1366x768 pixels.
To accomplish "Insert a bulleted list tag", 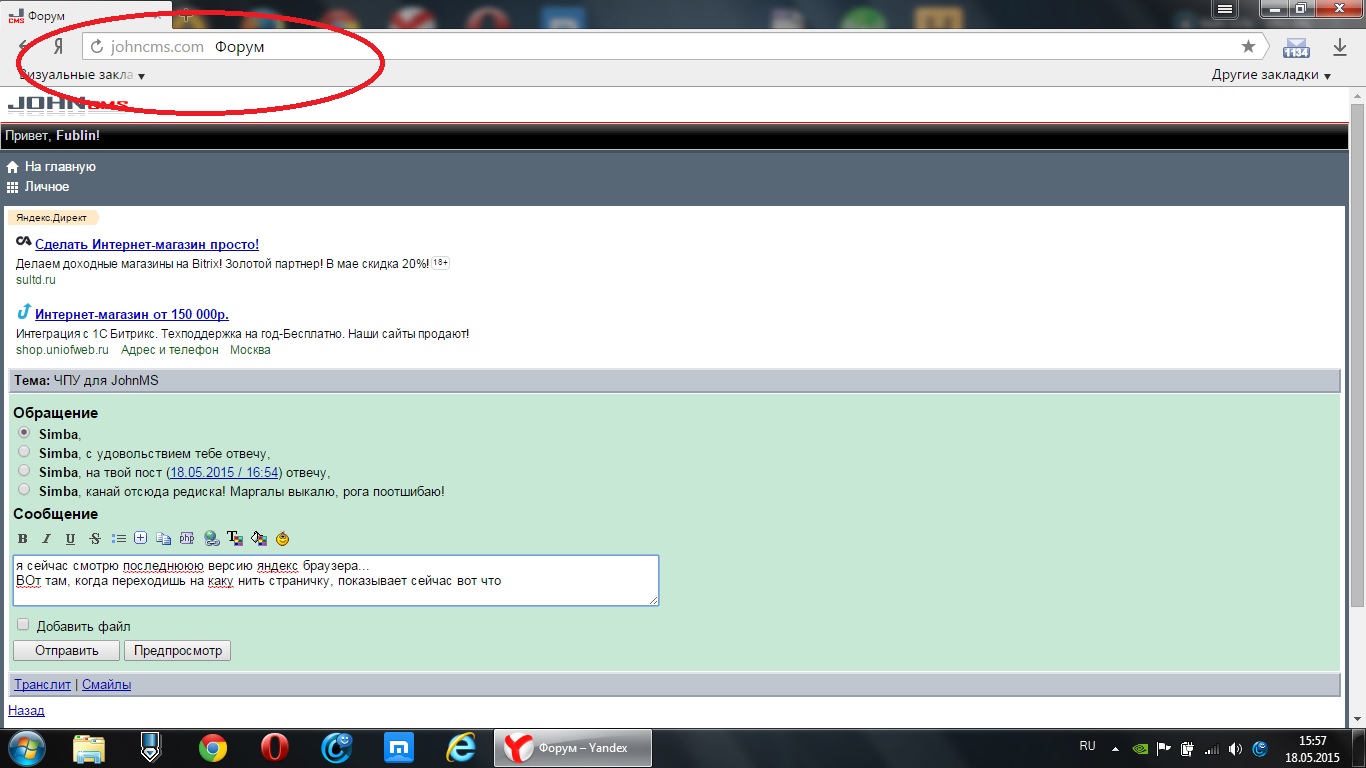I will pyautogui.click(x=119, y=539).
